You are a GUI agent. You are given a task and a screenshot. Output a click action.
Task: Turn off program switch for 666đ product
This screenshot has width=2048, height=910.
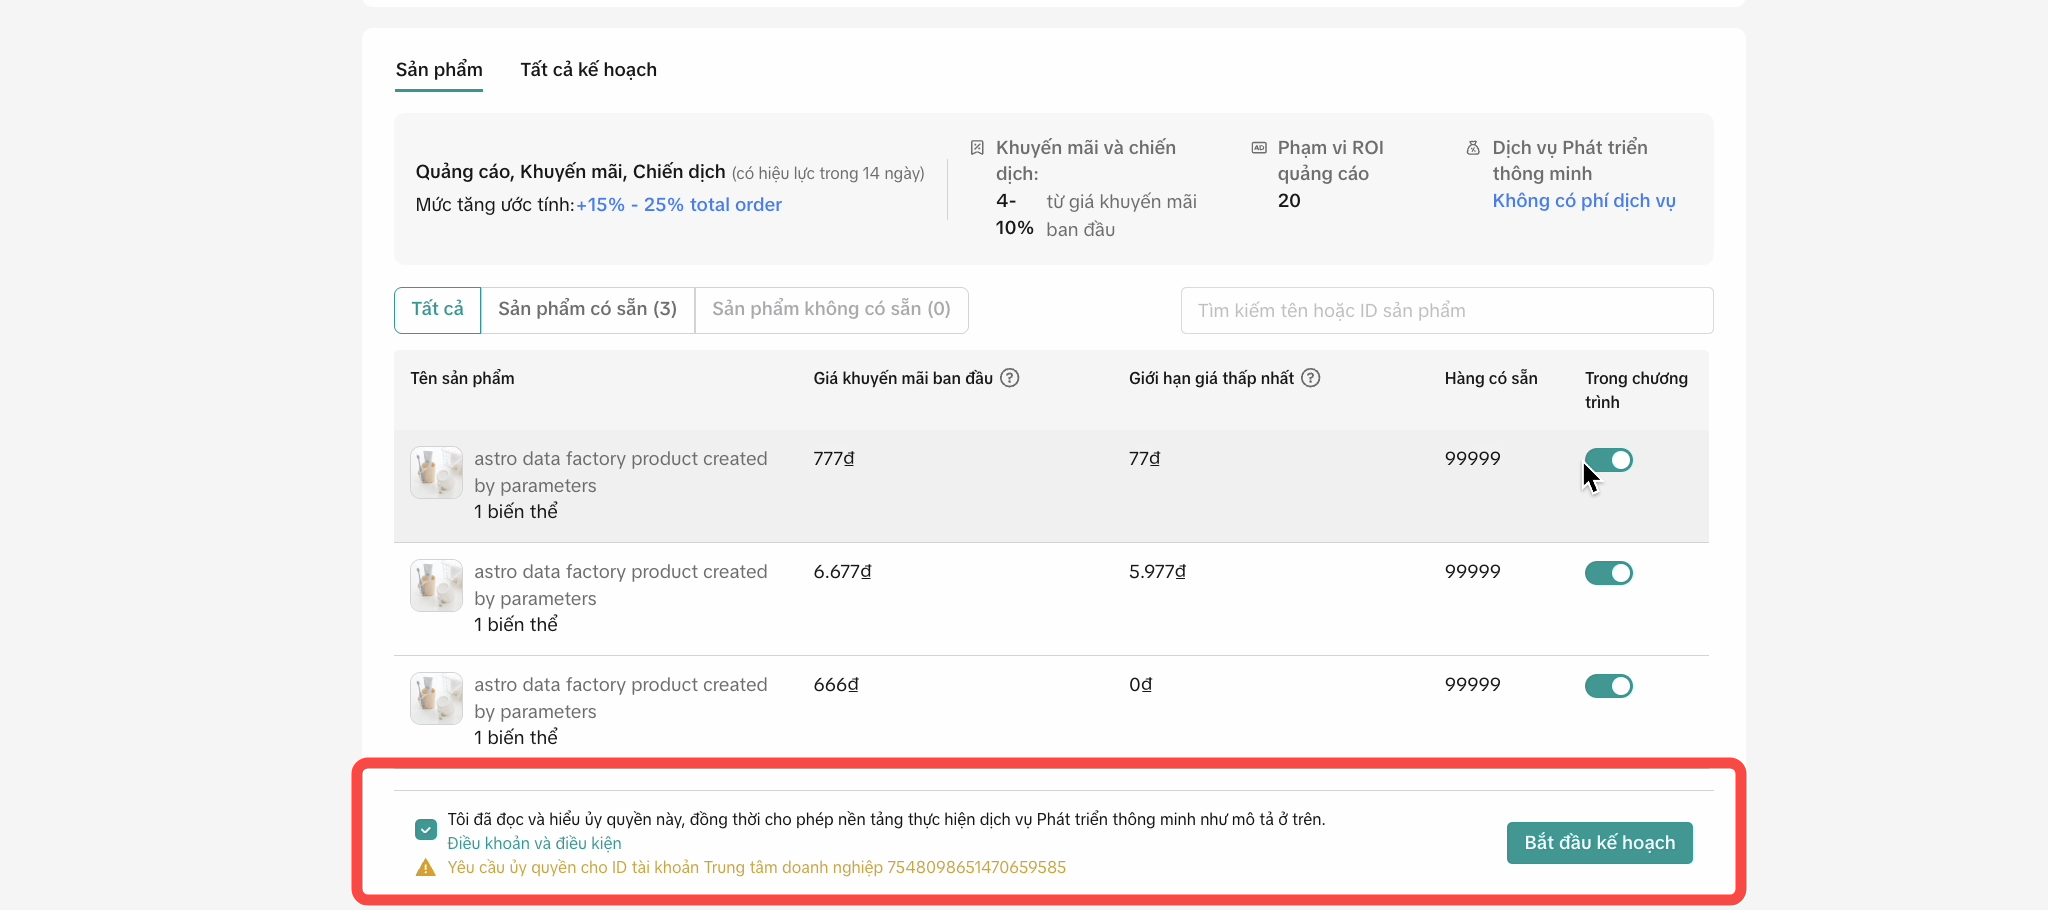(1608, 686)
